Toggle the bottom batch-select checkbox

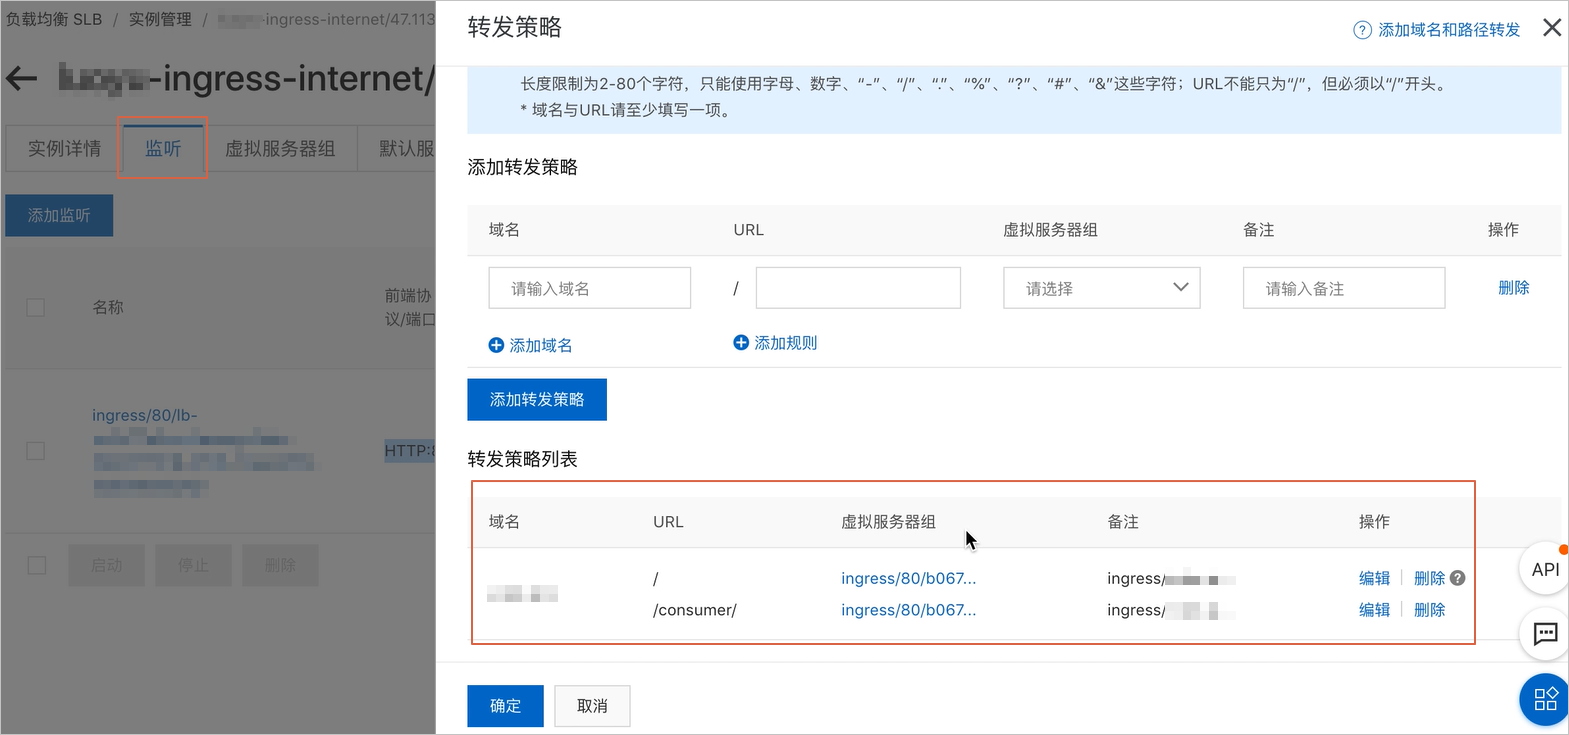point(37,566)
